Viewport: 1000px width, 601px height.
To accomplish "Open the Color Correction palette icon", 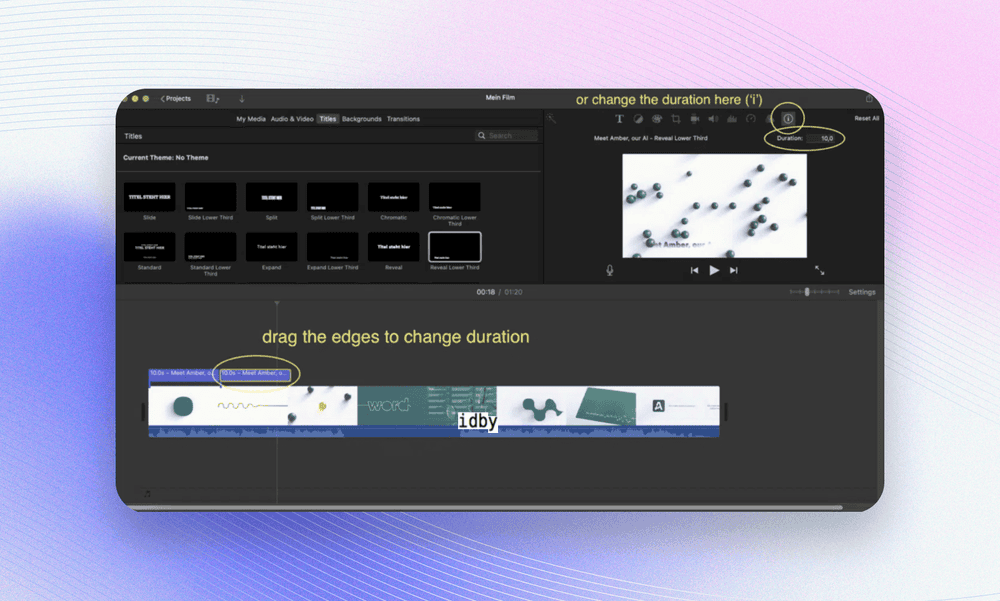I will (657, 118).
